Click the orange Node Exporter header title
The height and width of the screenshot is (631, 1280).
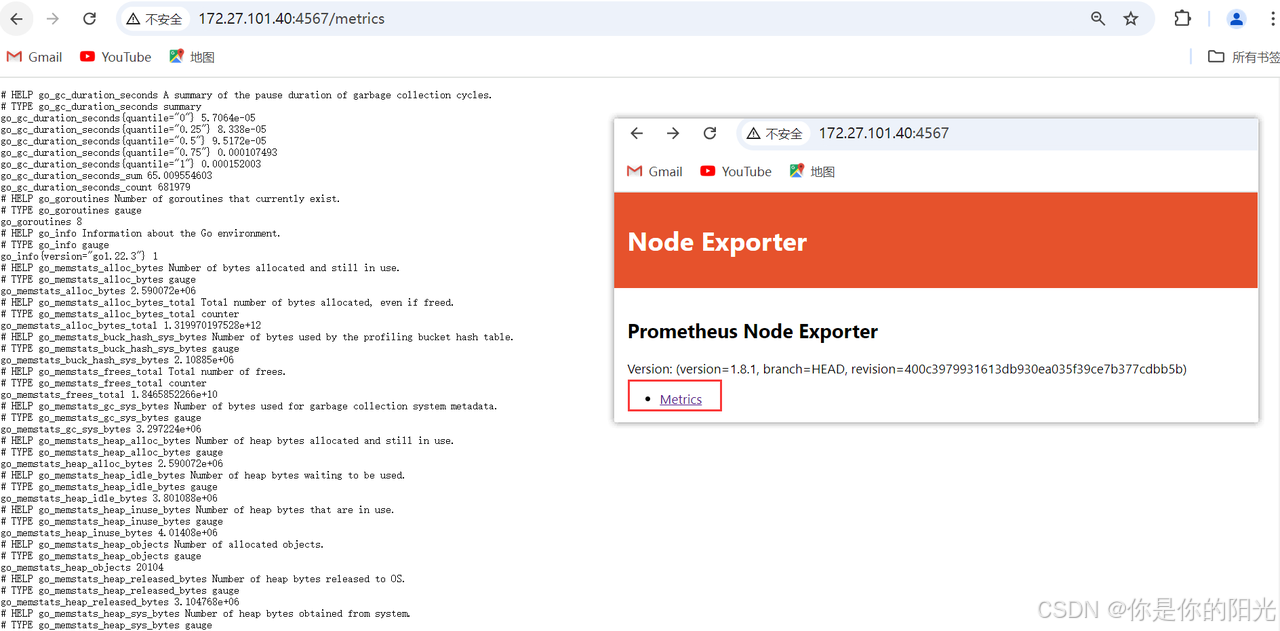(717, 242)
